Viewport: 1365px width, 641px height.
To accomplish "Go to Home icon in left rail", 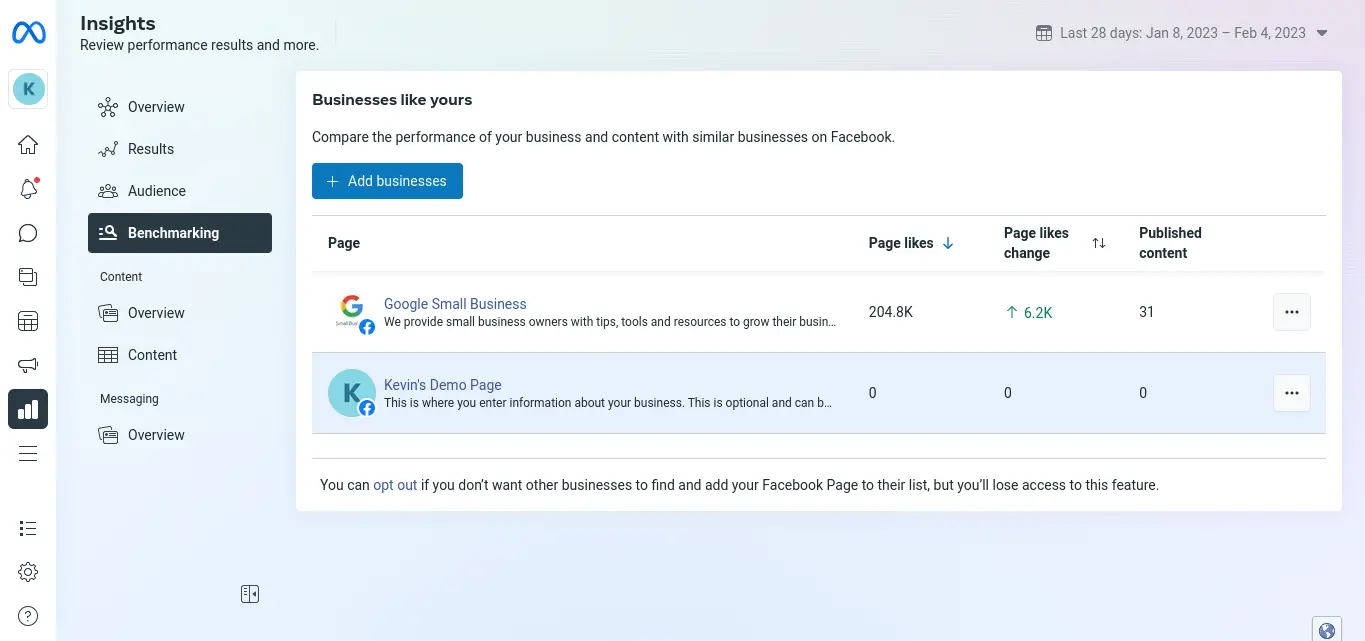I will 28,145.
